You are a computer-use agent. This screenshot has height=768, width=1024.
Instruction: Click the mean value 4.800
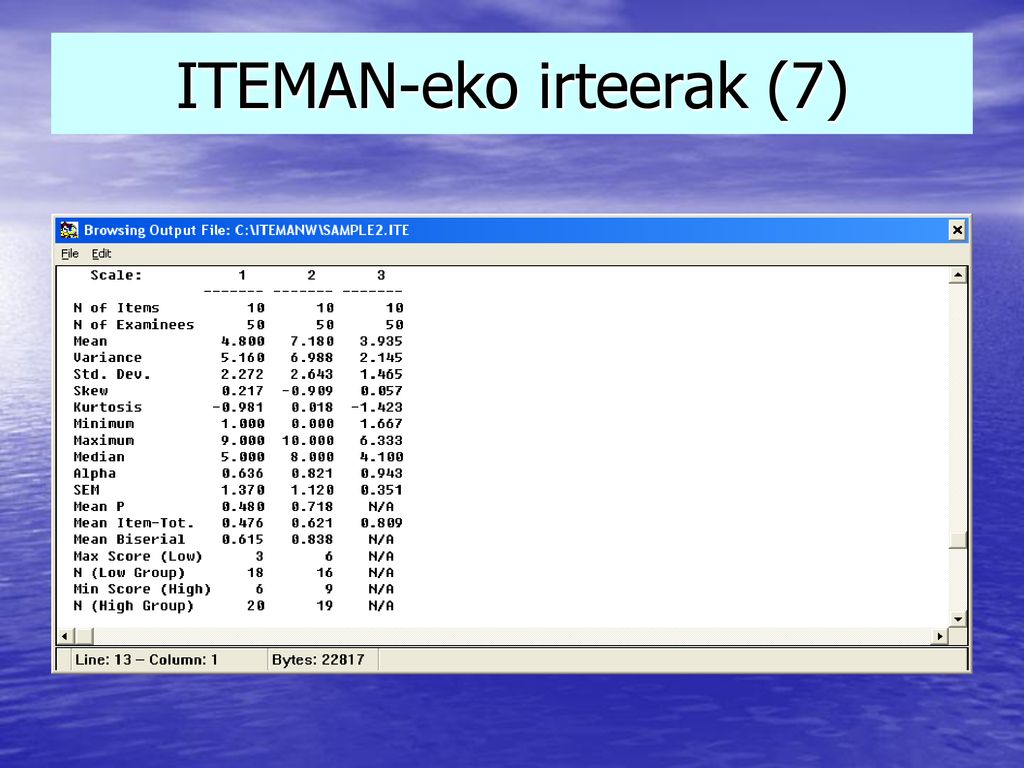243,341
